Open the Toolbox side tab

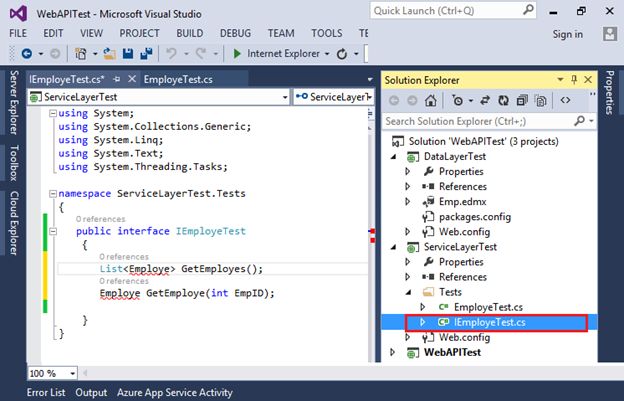14,163
